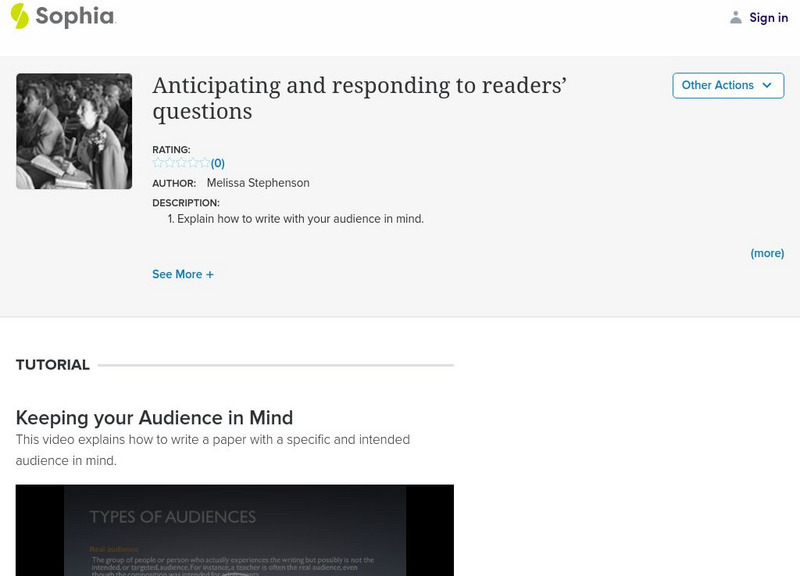The image size is (800, 576).
Task: View the tutorial thumbnail image
Action: click(x=74, y=131)
